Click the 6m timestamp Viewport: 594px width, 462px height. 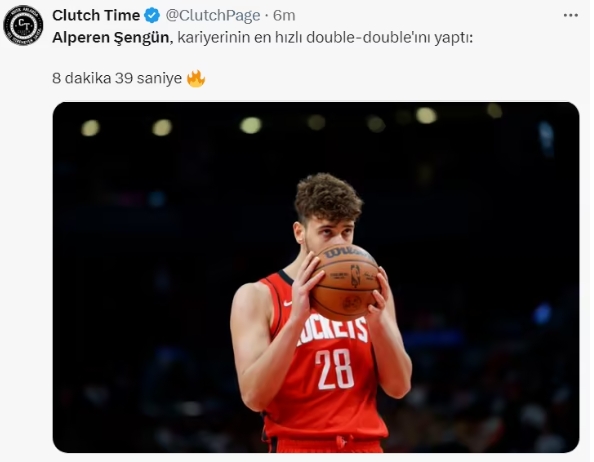tap(284, 16)
